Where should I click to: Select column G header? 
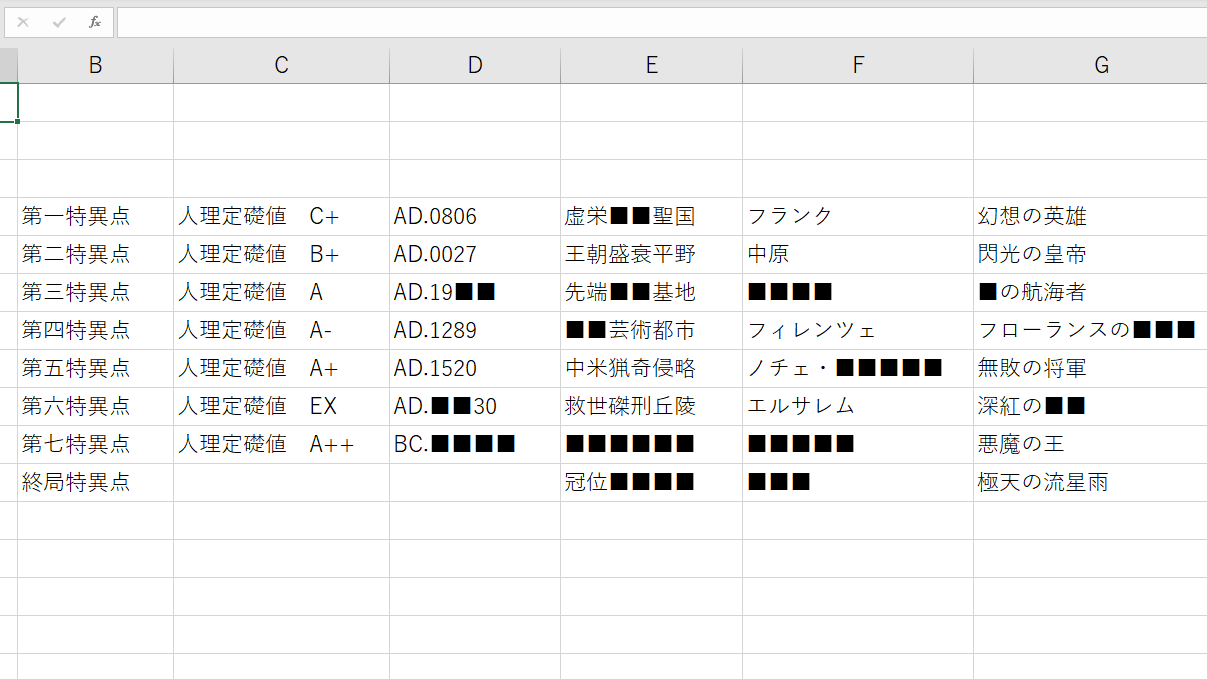click(1100, 65)
